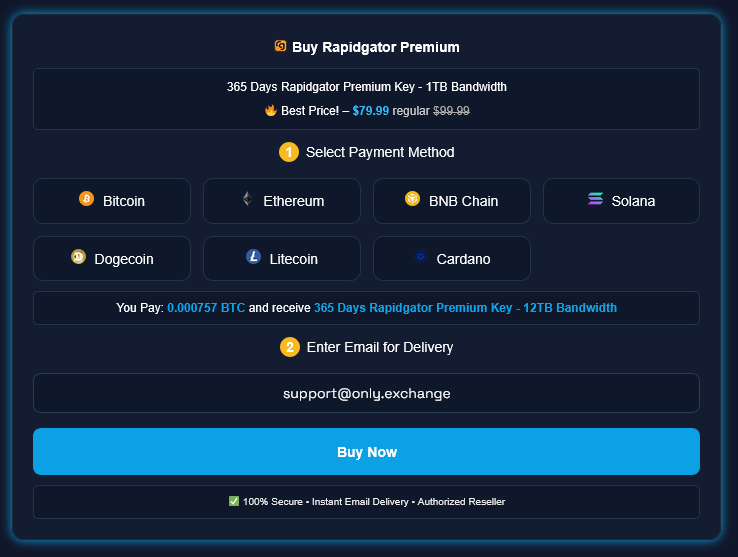
Task: Click the Solana striped logo icon
Action: tap(595, 199)
